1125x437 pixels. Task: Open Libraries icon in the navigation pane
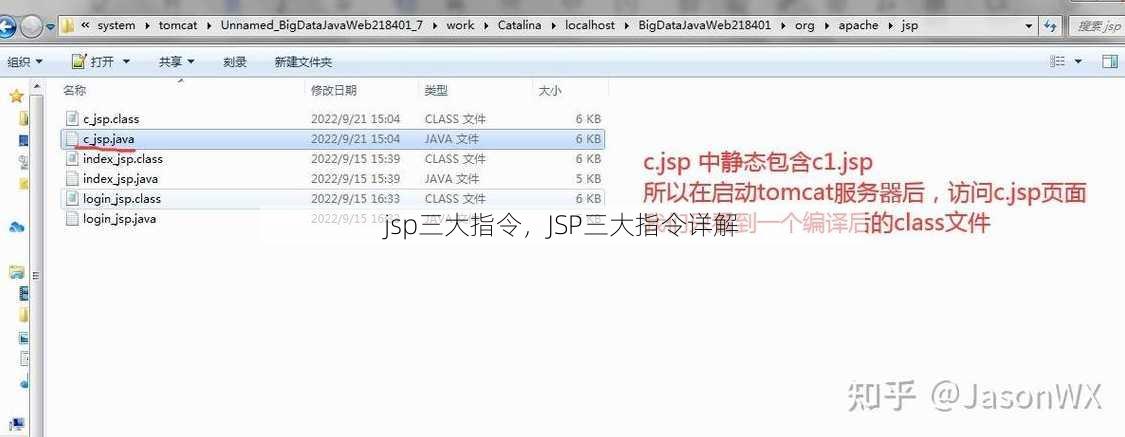click(16, 272)
